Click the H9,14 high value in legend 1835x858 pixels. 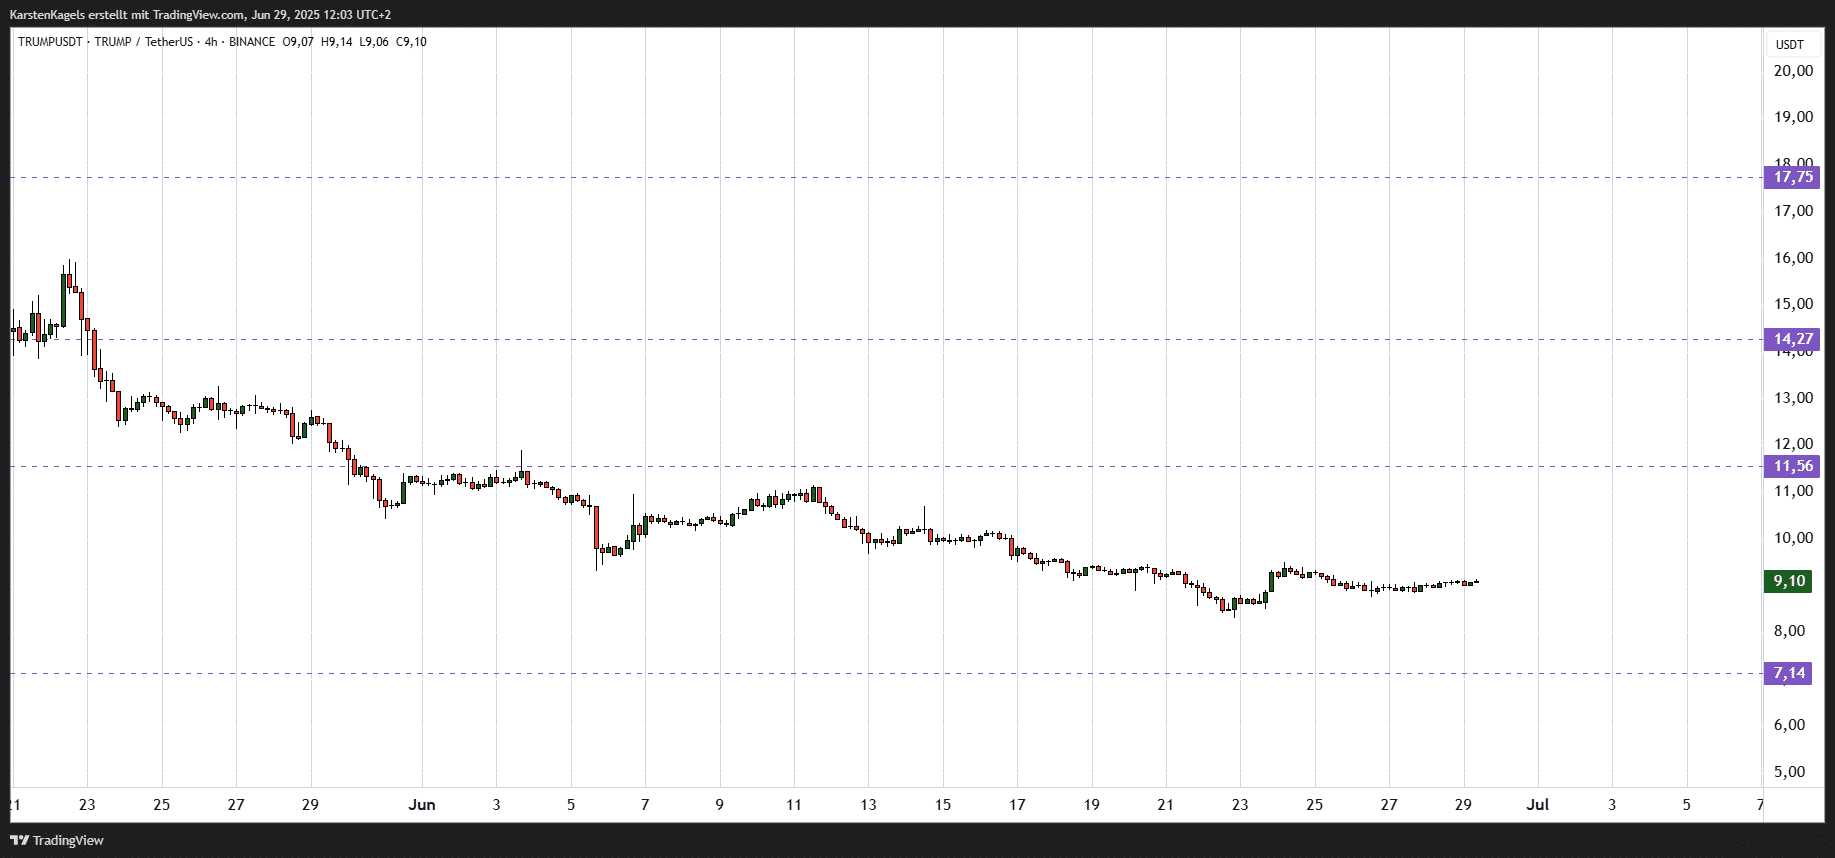[336, 42]
